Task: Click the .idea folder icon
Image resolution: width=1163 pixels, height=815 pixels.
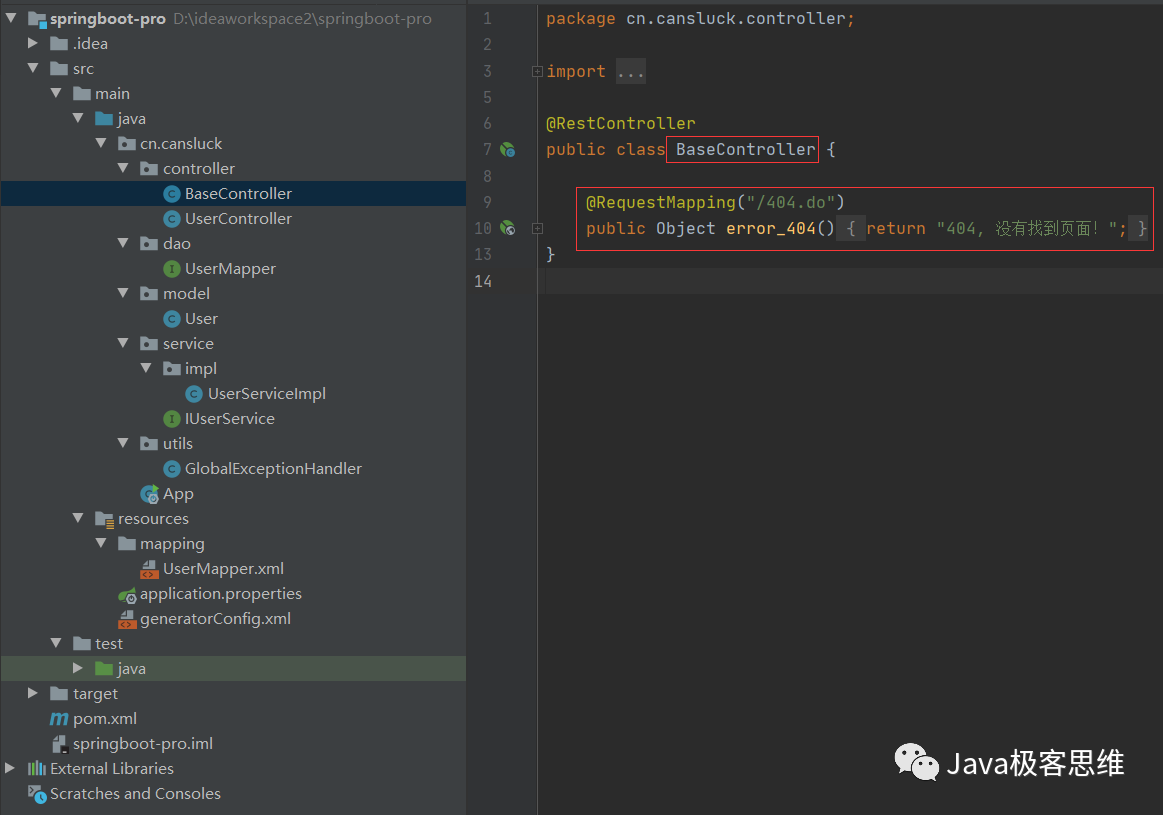Action: 59,44
